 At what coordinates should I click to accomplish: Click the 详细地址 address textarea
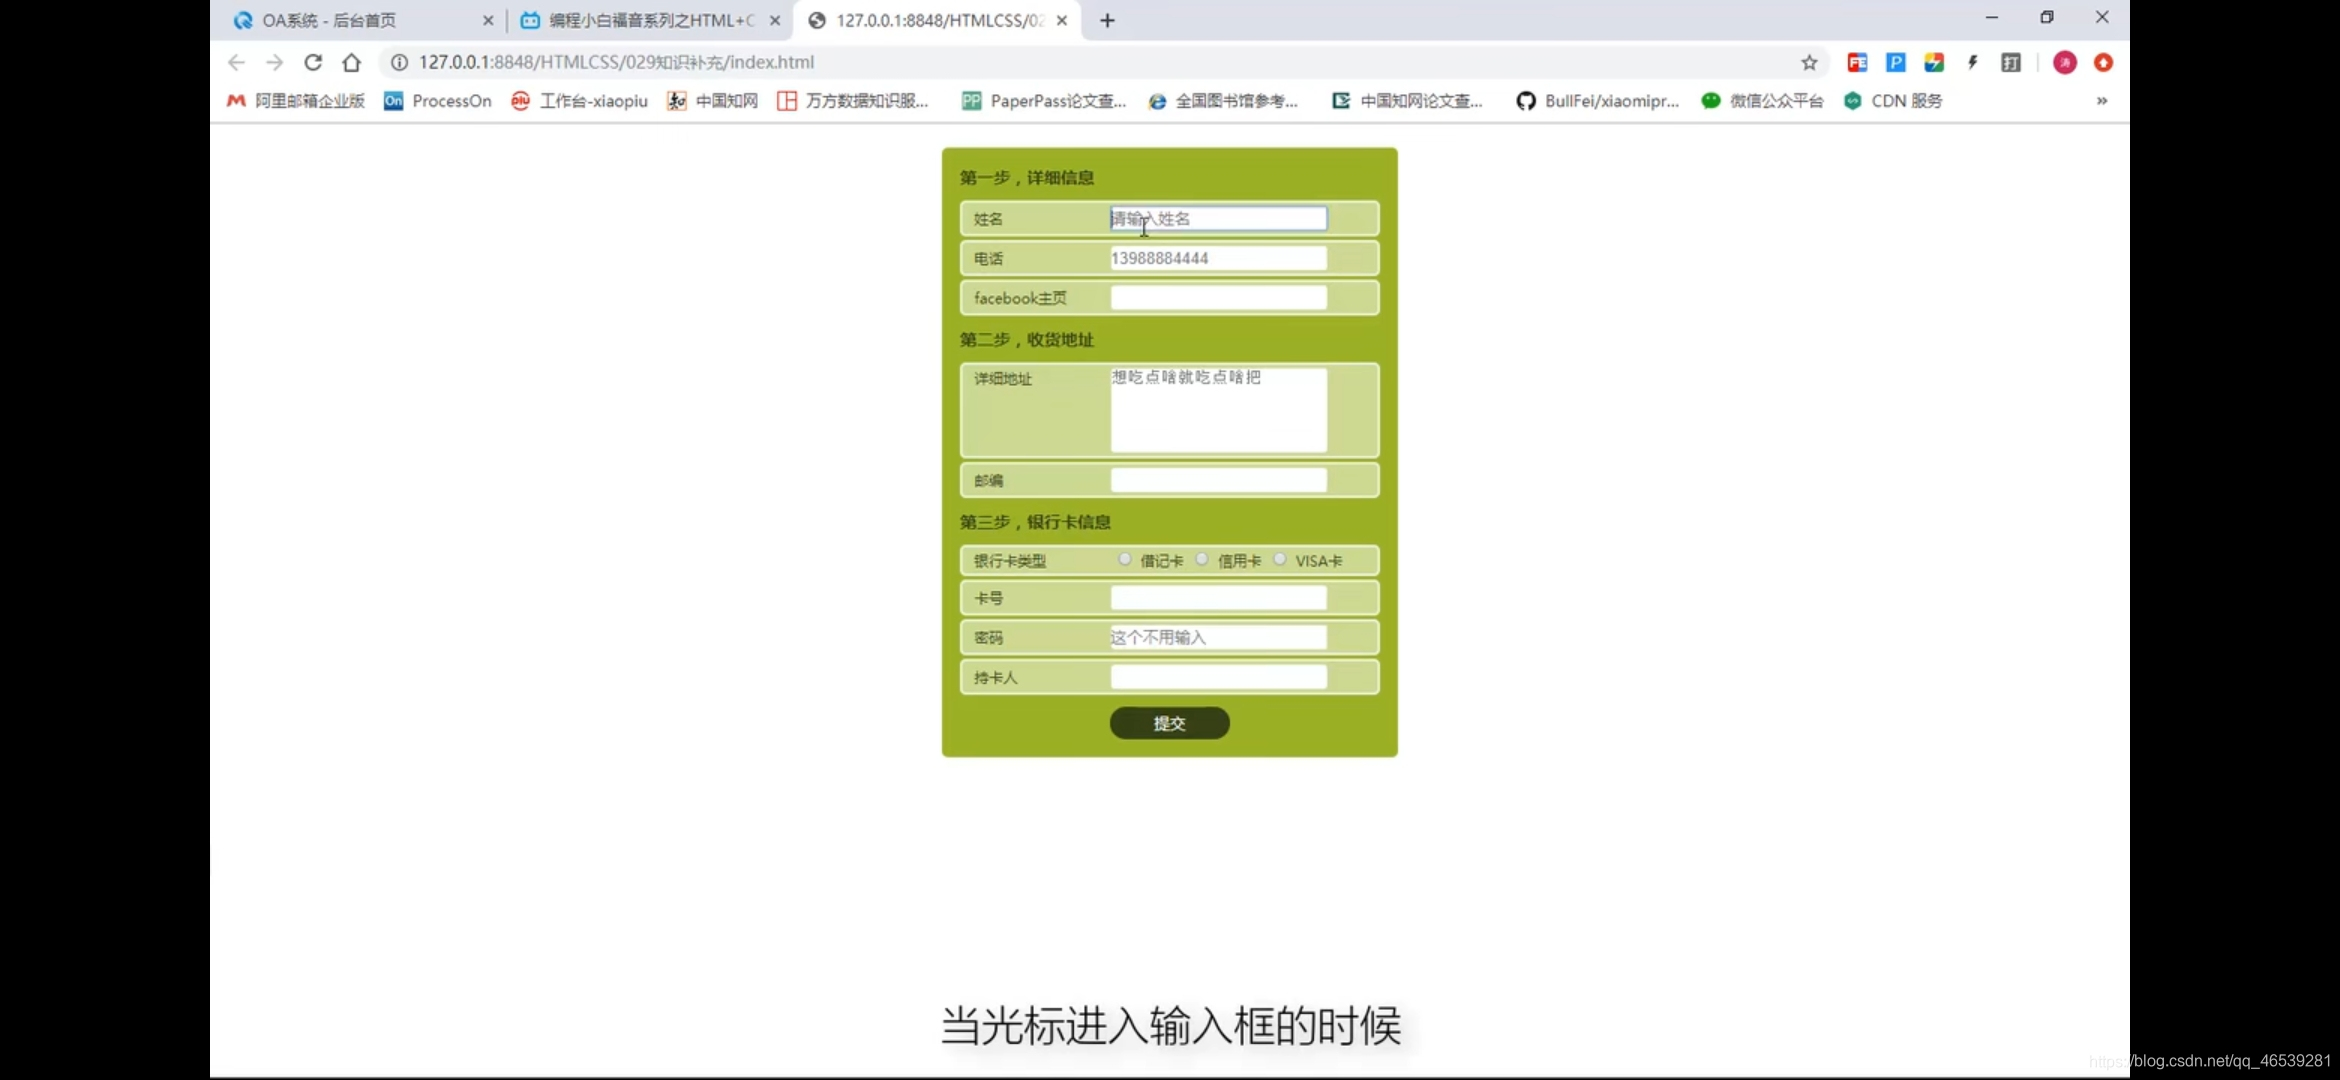point(1218,410)
